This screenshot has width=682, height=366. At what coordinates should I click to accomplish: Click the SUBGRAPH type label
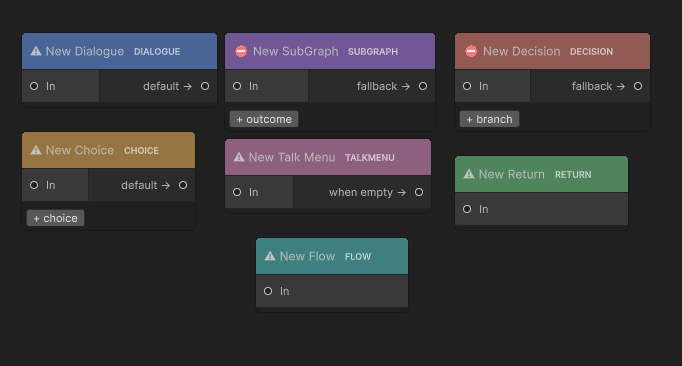(x=373, y=52)
